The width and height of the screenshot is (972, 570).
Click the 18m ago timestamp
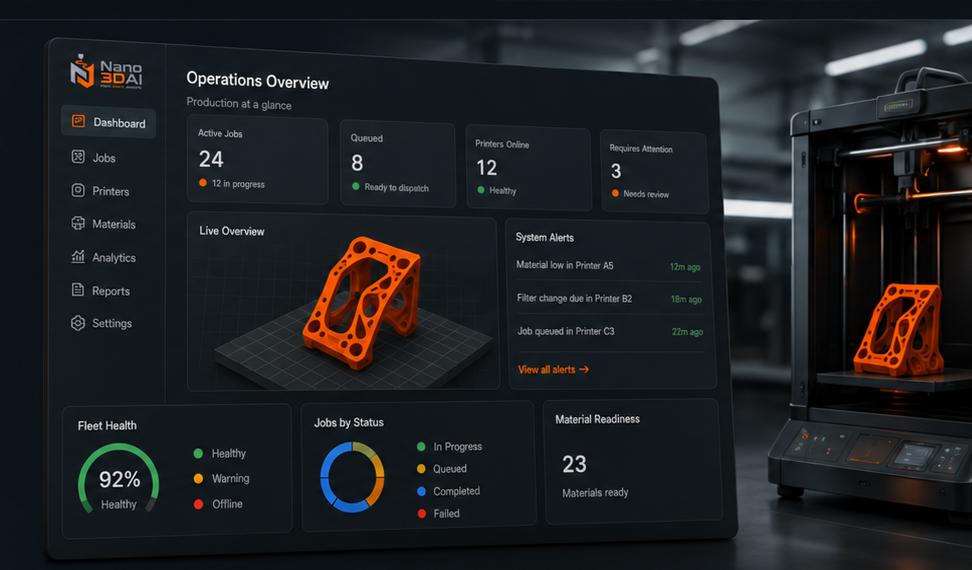[x=686, y=299]
